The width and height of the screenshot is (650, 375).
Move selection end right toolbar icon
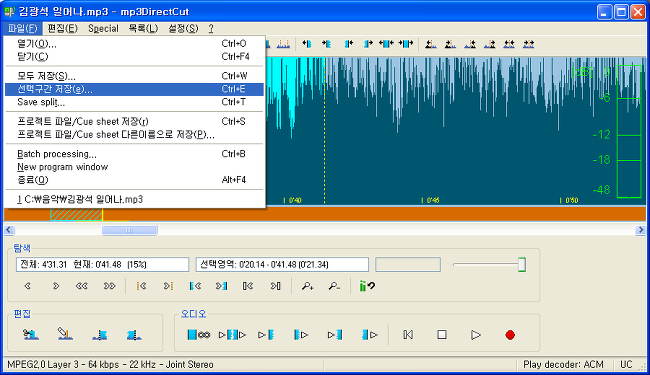coord(368,44)
